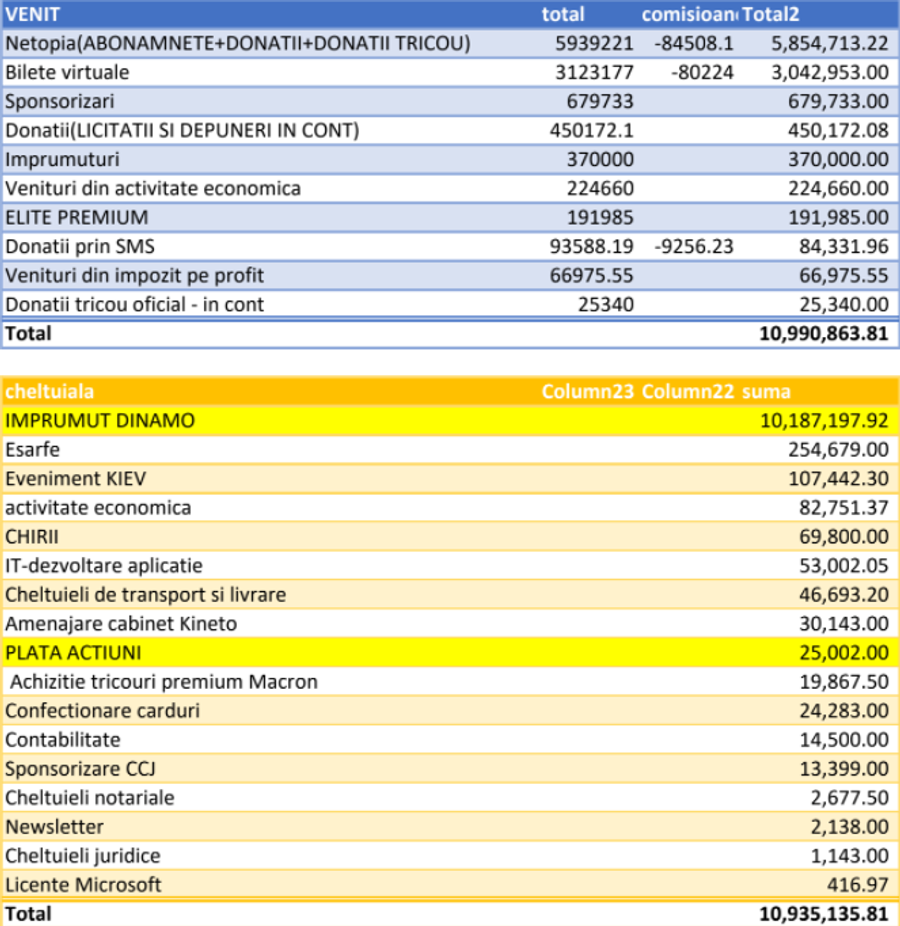Click income total 10,990,863.81

click(824, 334)
